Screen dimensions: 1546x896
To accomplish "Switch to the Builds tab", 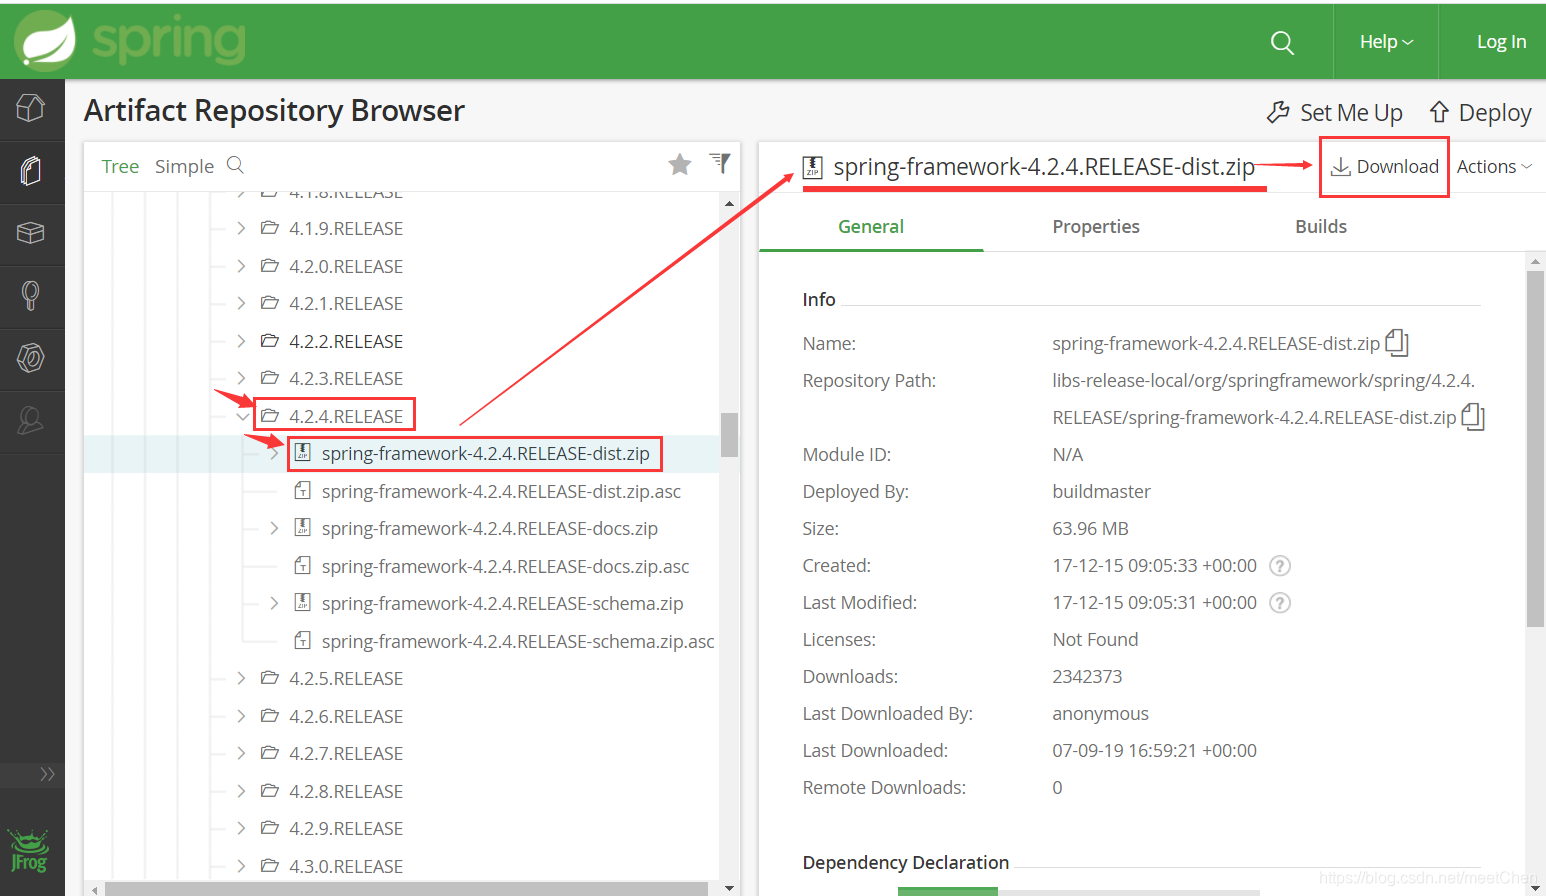I will pos(1321,227).
